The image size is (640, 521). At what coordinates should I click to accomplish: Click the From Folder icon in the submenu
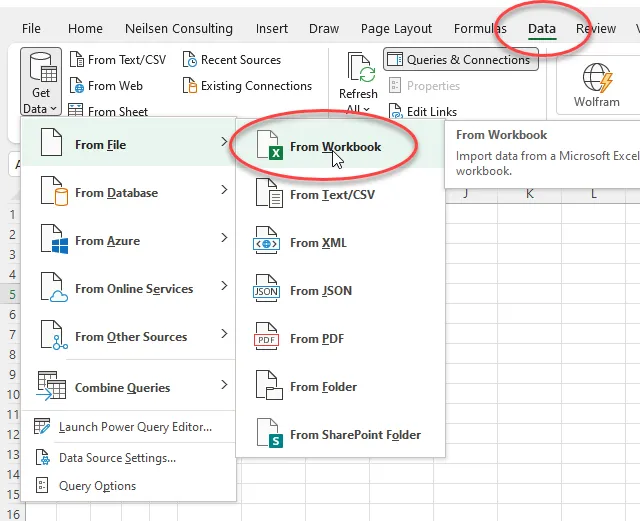[x=269, y=385]
